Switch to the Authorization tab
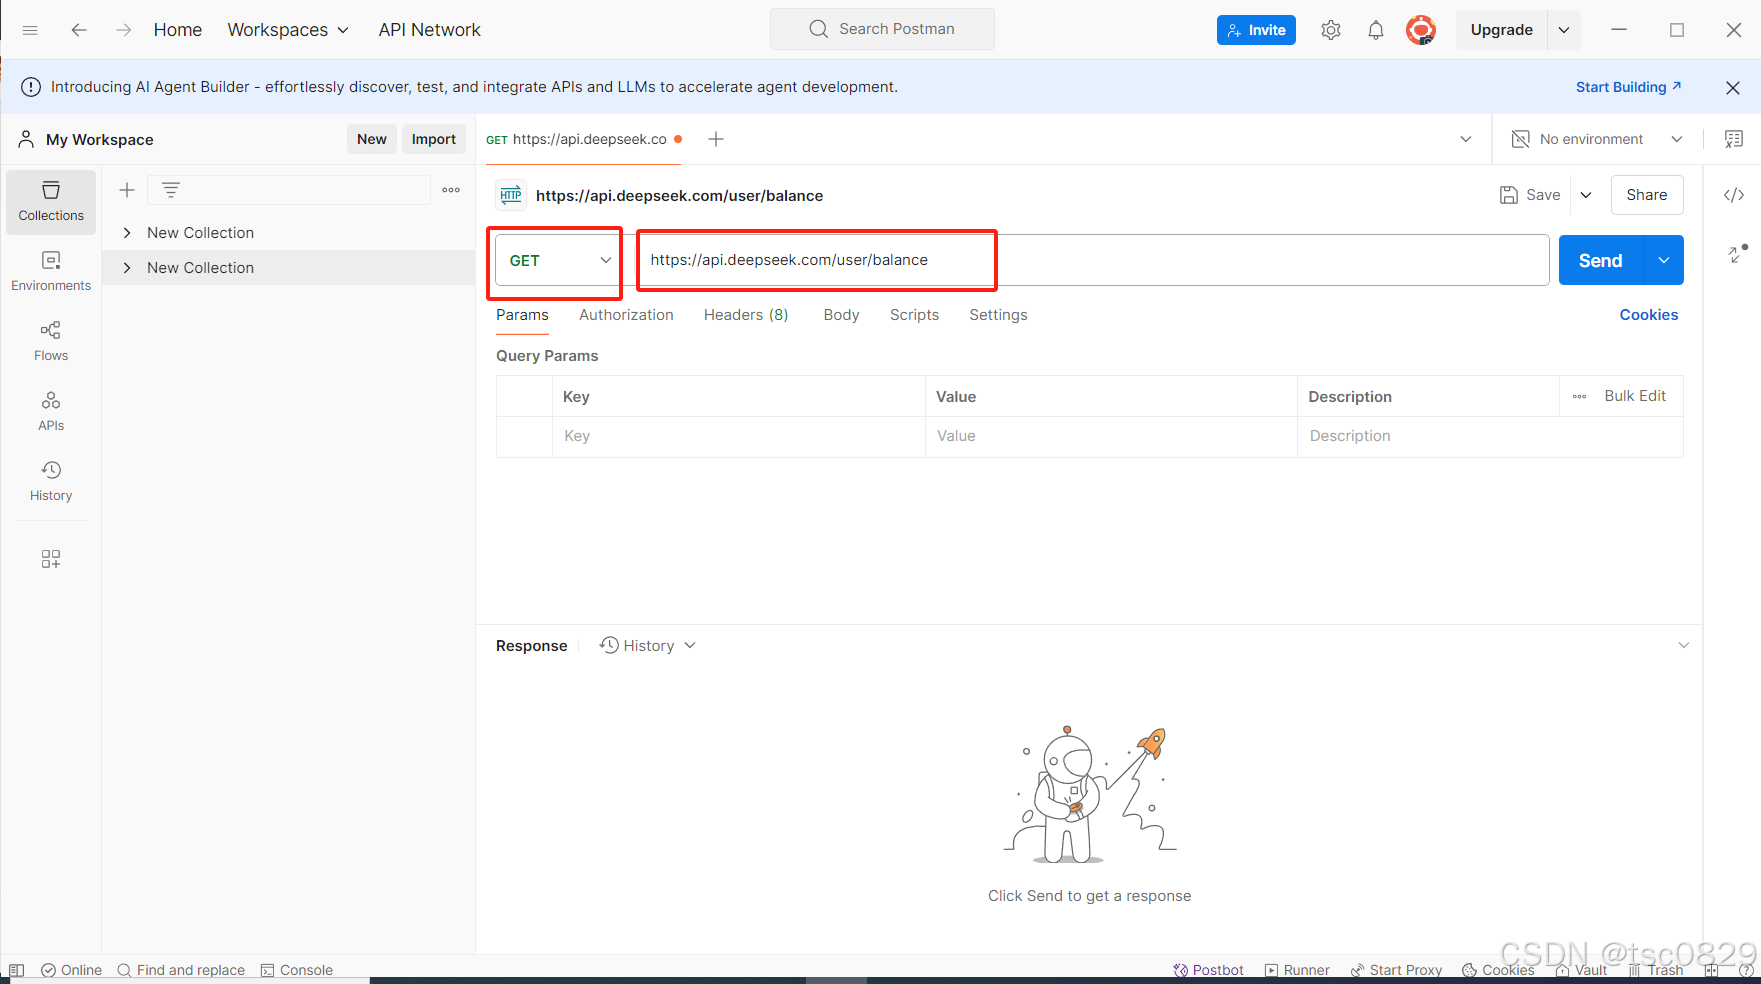 626,315
